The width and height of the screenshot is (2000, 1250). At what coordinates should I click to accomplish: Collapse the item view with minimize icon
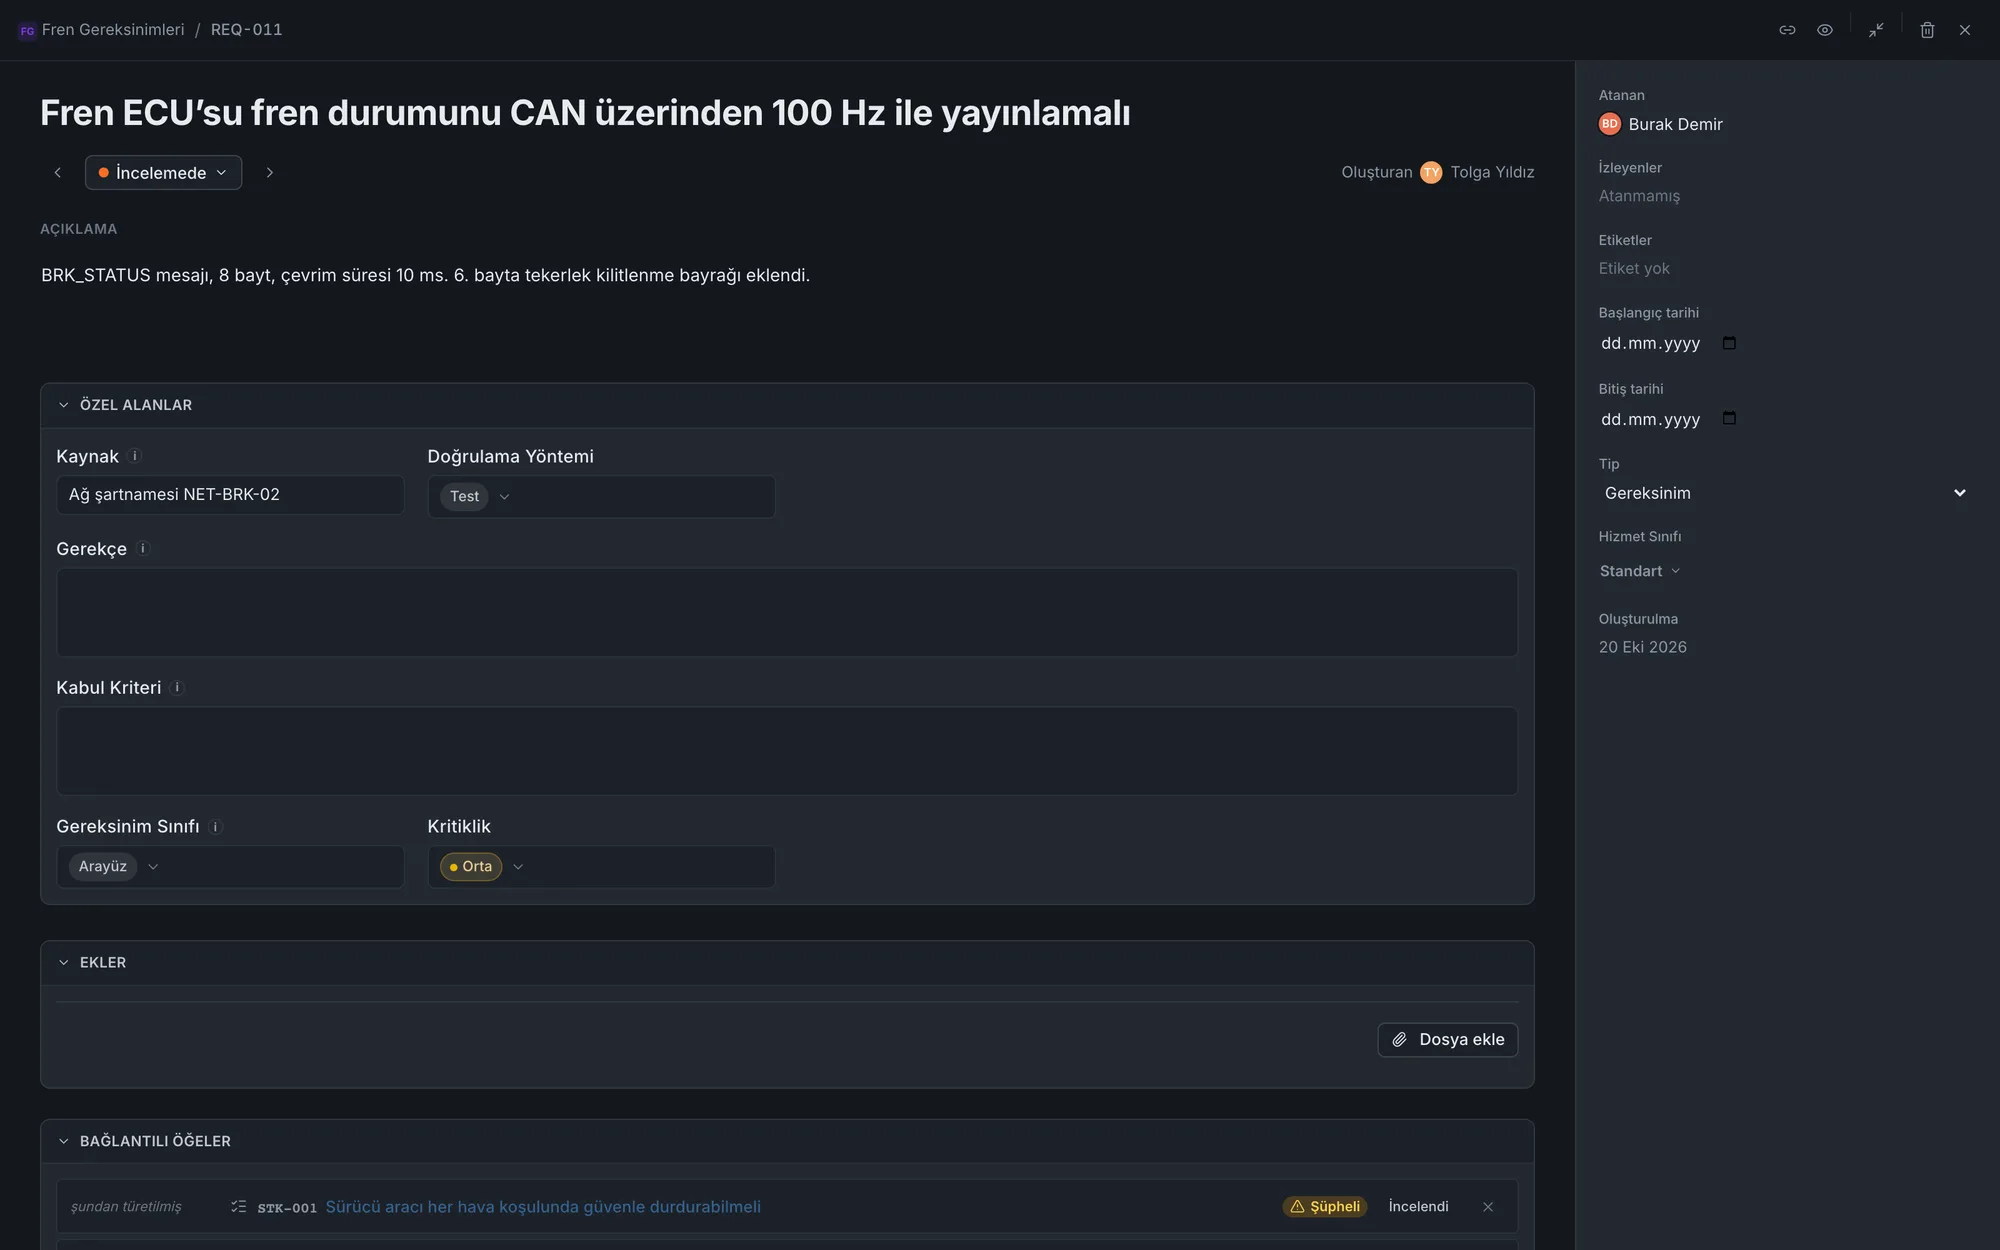coord(1876,30)
